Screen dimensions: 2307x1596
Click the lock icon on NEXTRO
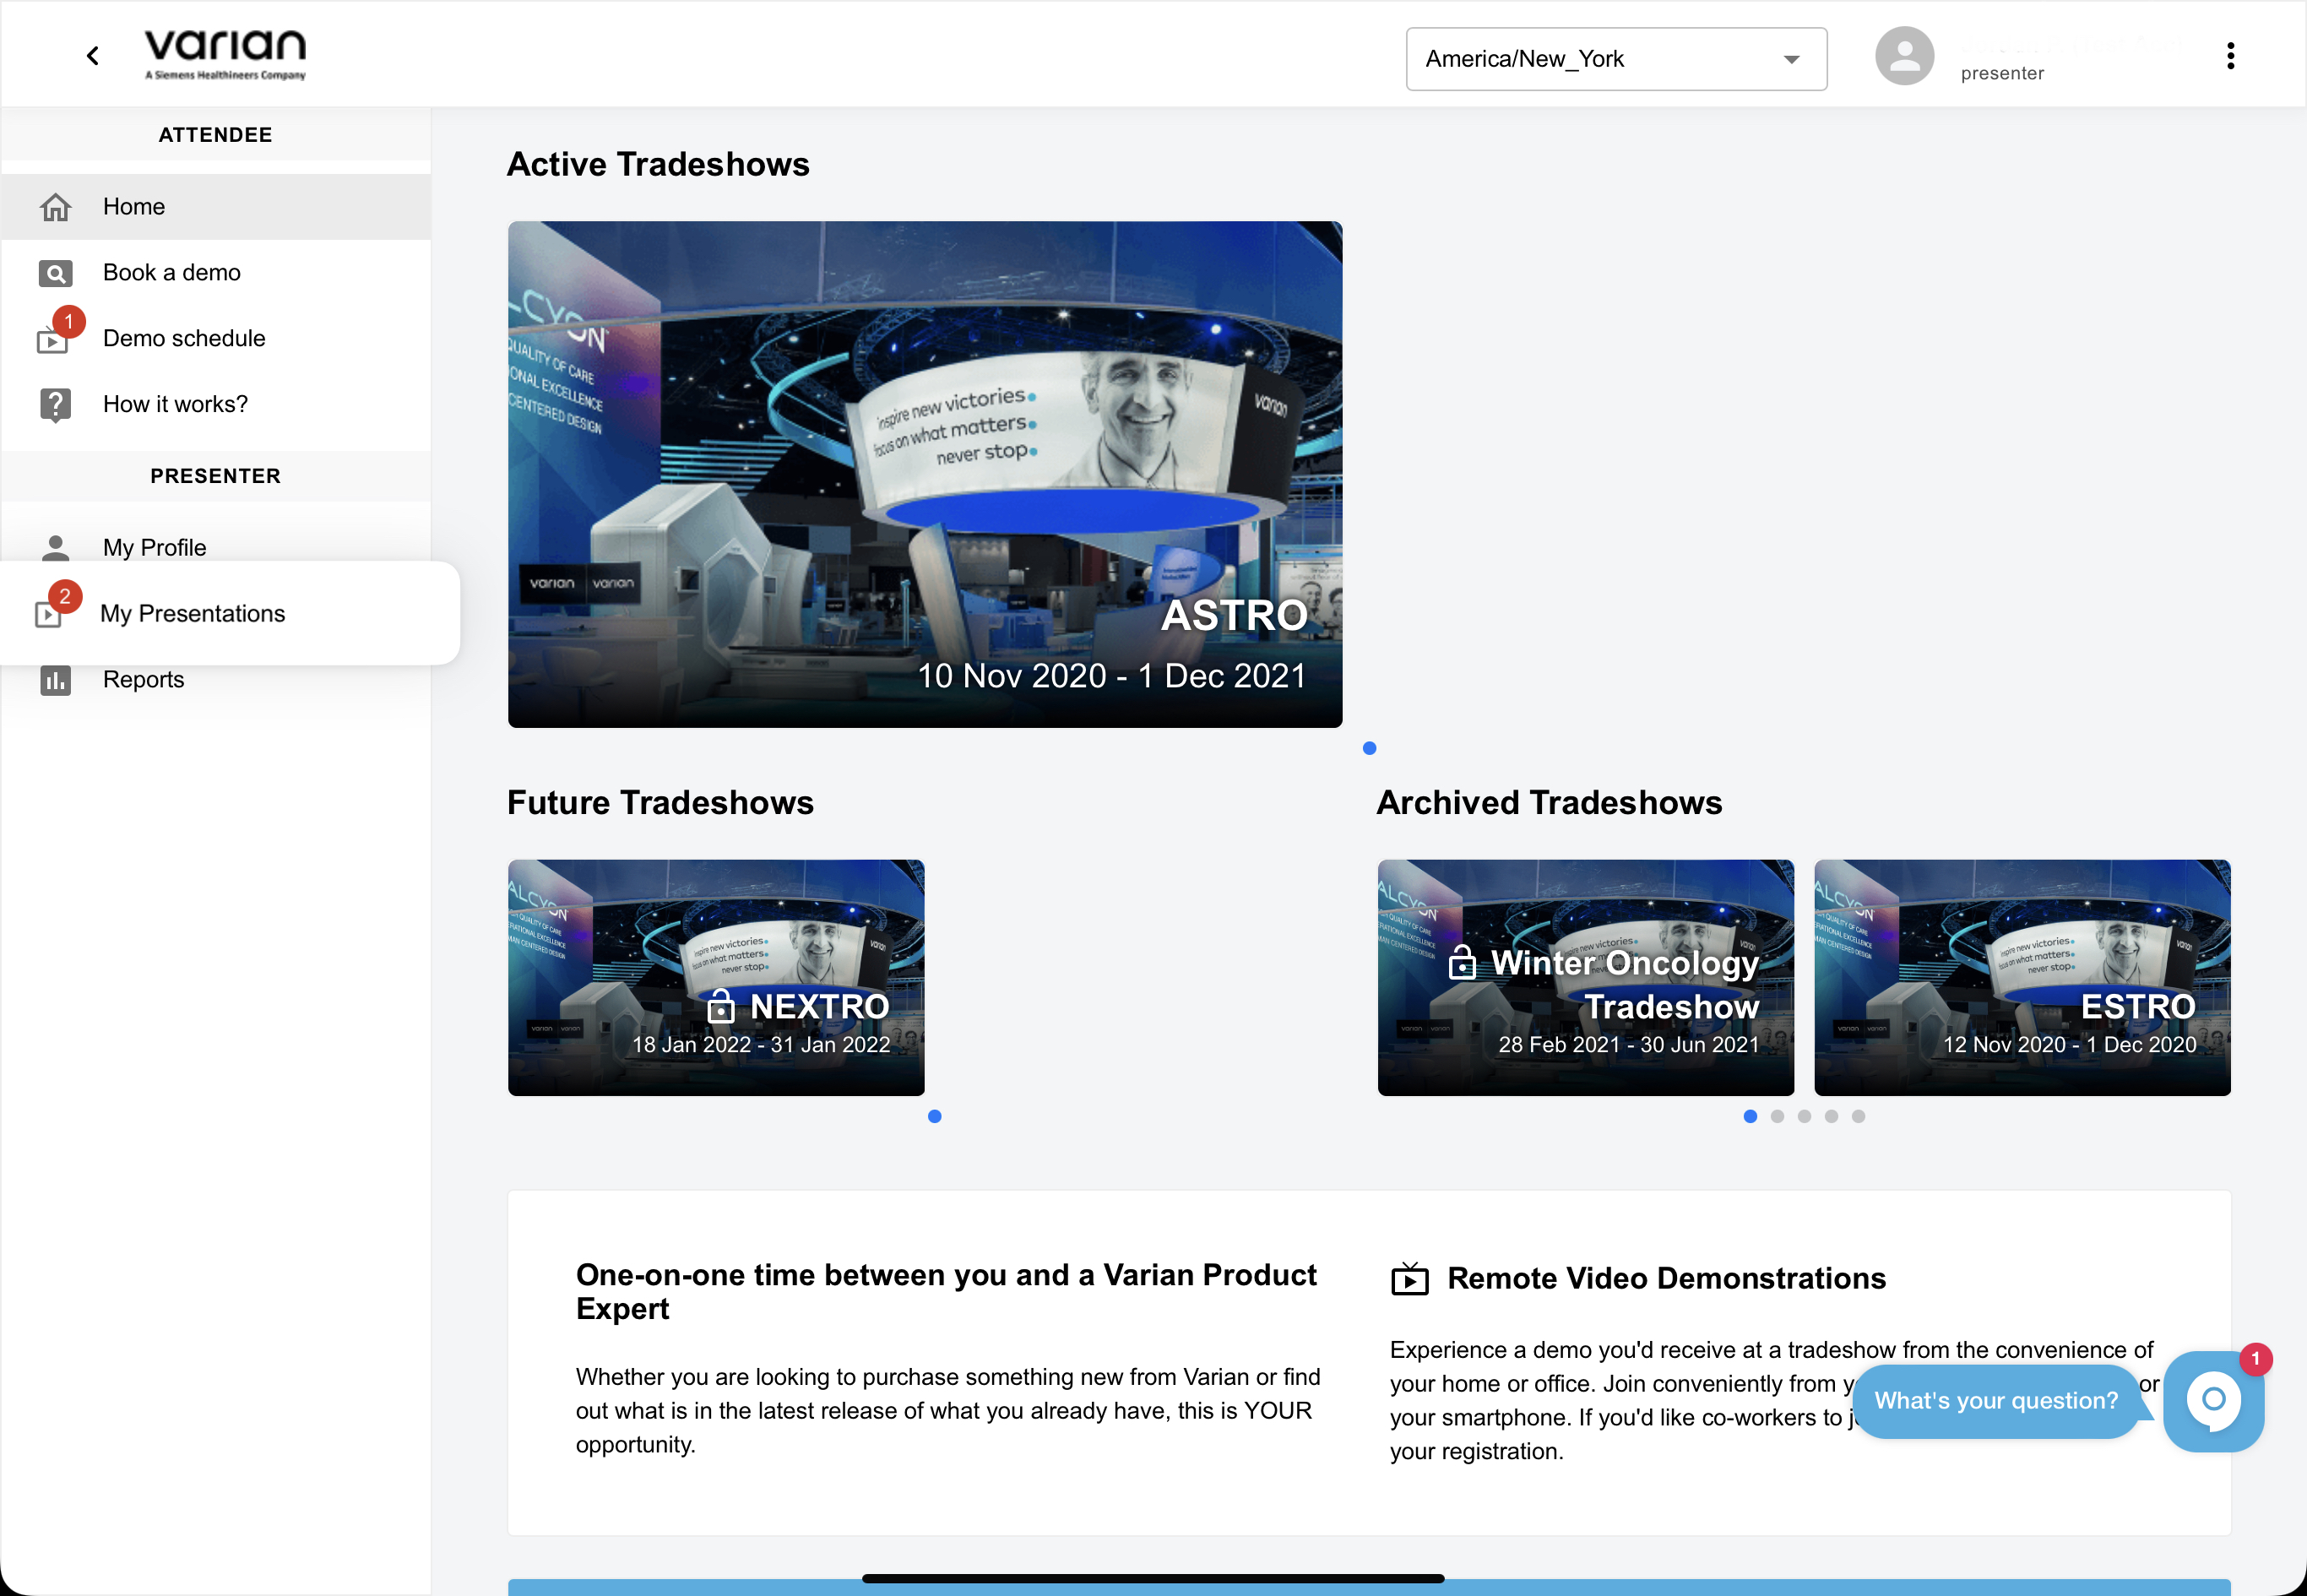(x=720, y=1006)
